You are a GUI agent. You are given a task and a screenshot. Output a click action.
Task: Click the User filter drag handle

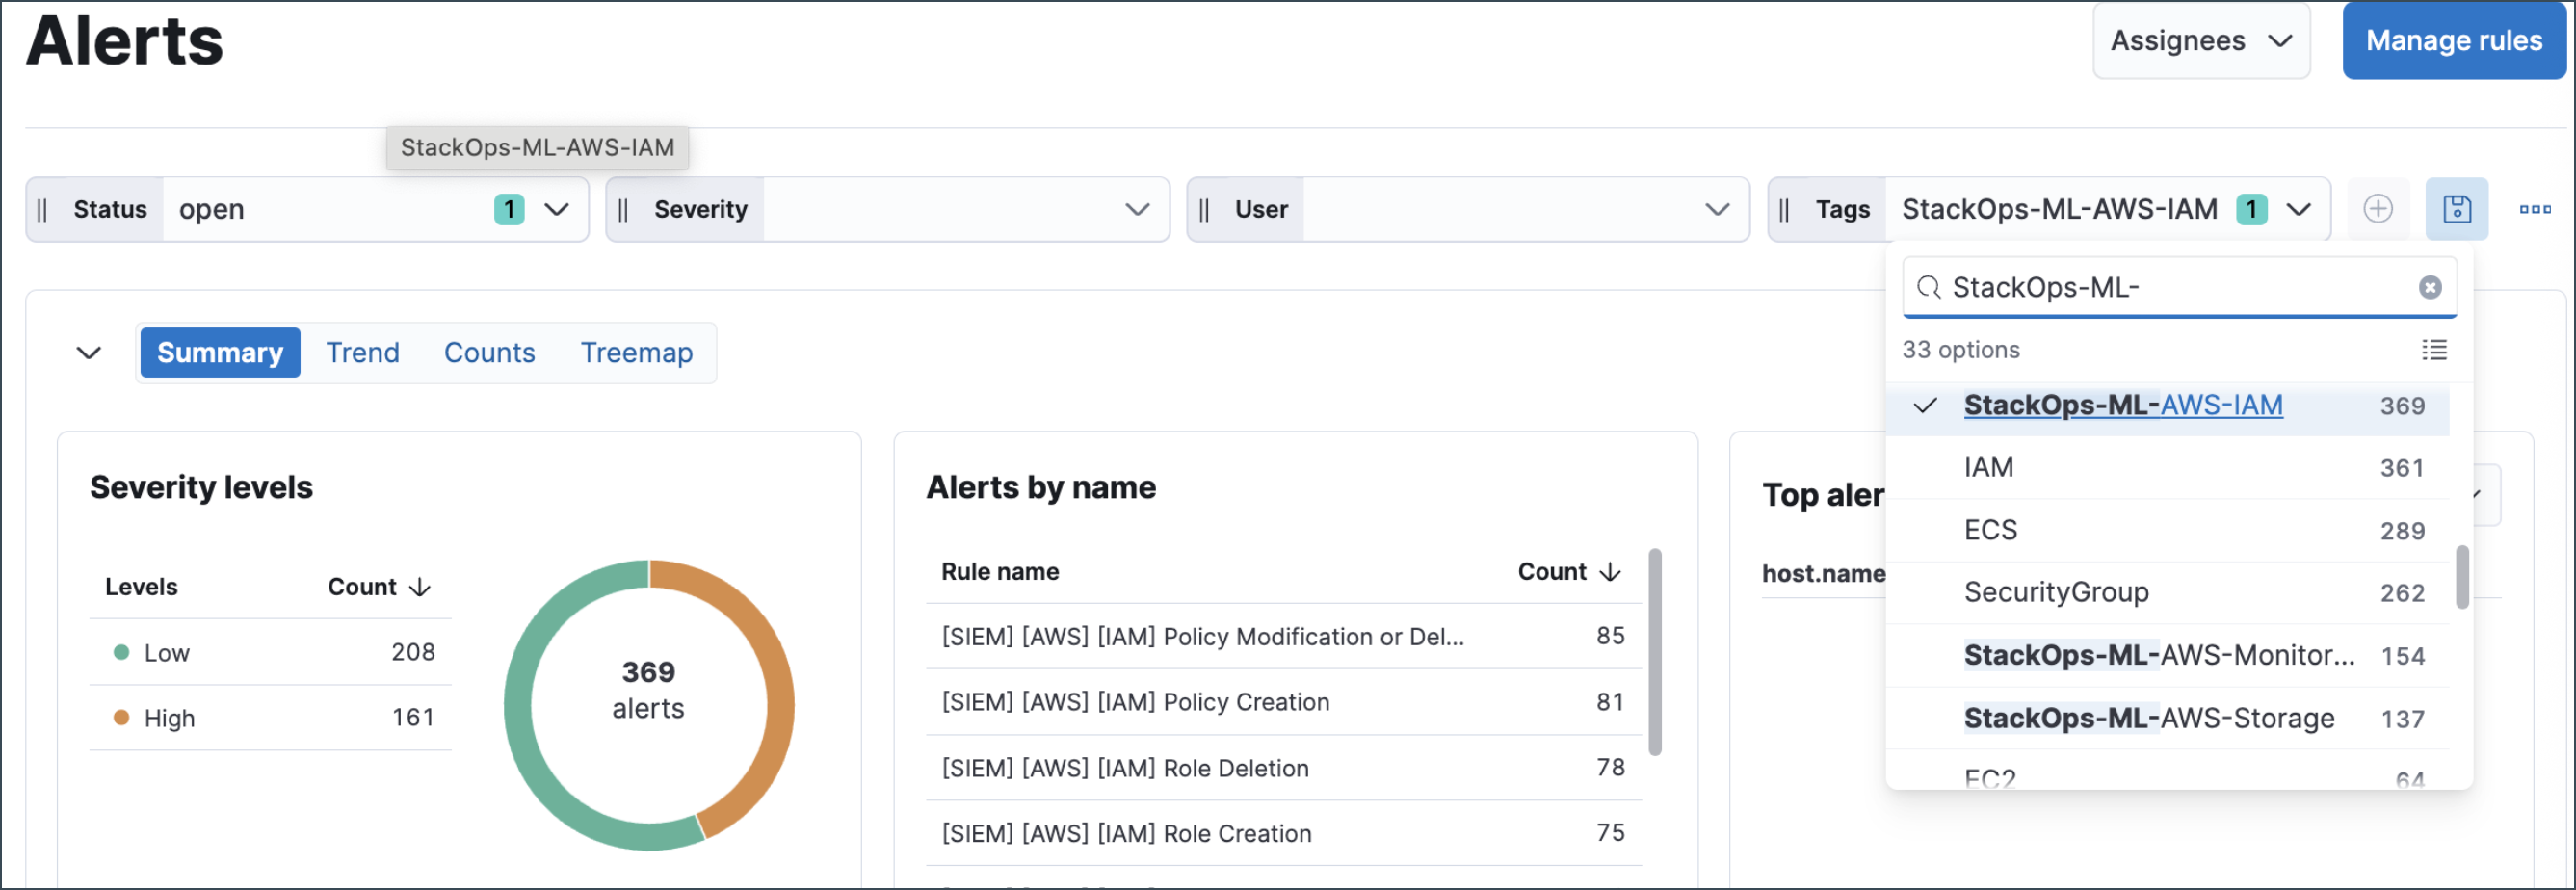1204,210
